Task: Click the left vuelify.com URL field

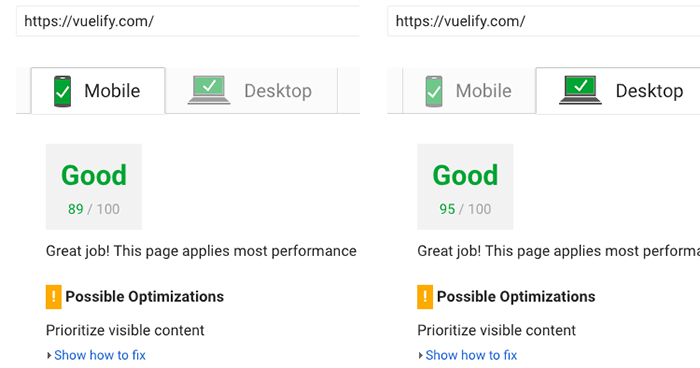Action: click(x=188, y=21)
